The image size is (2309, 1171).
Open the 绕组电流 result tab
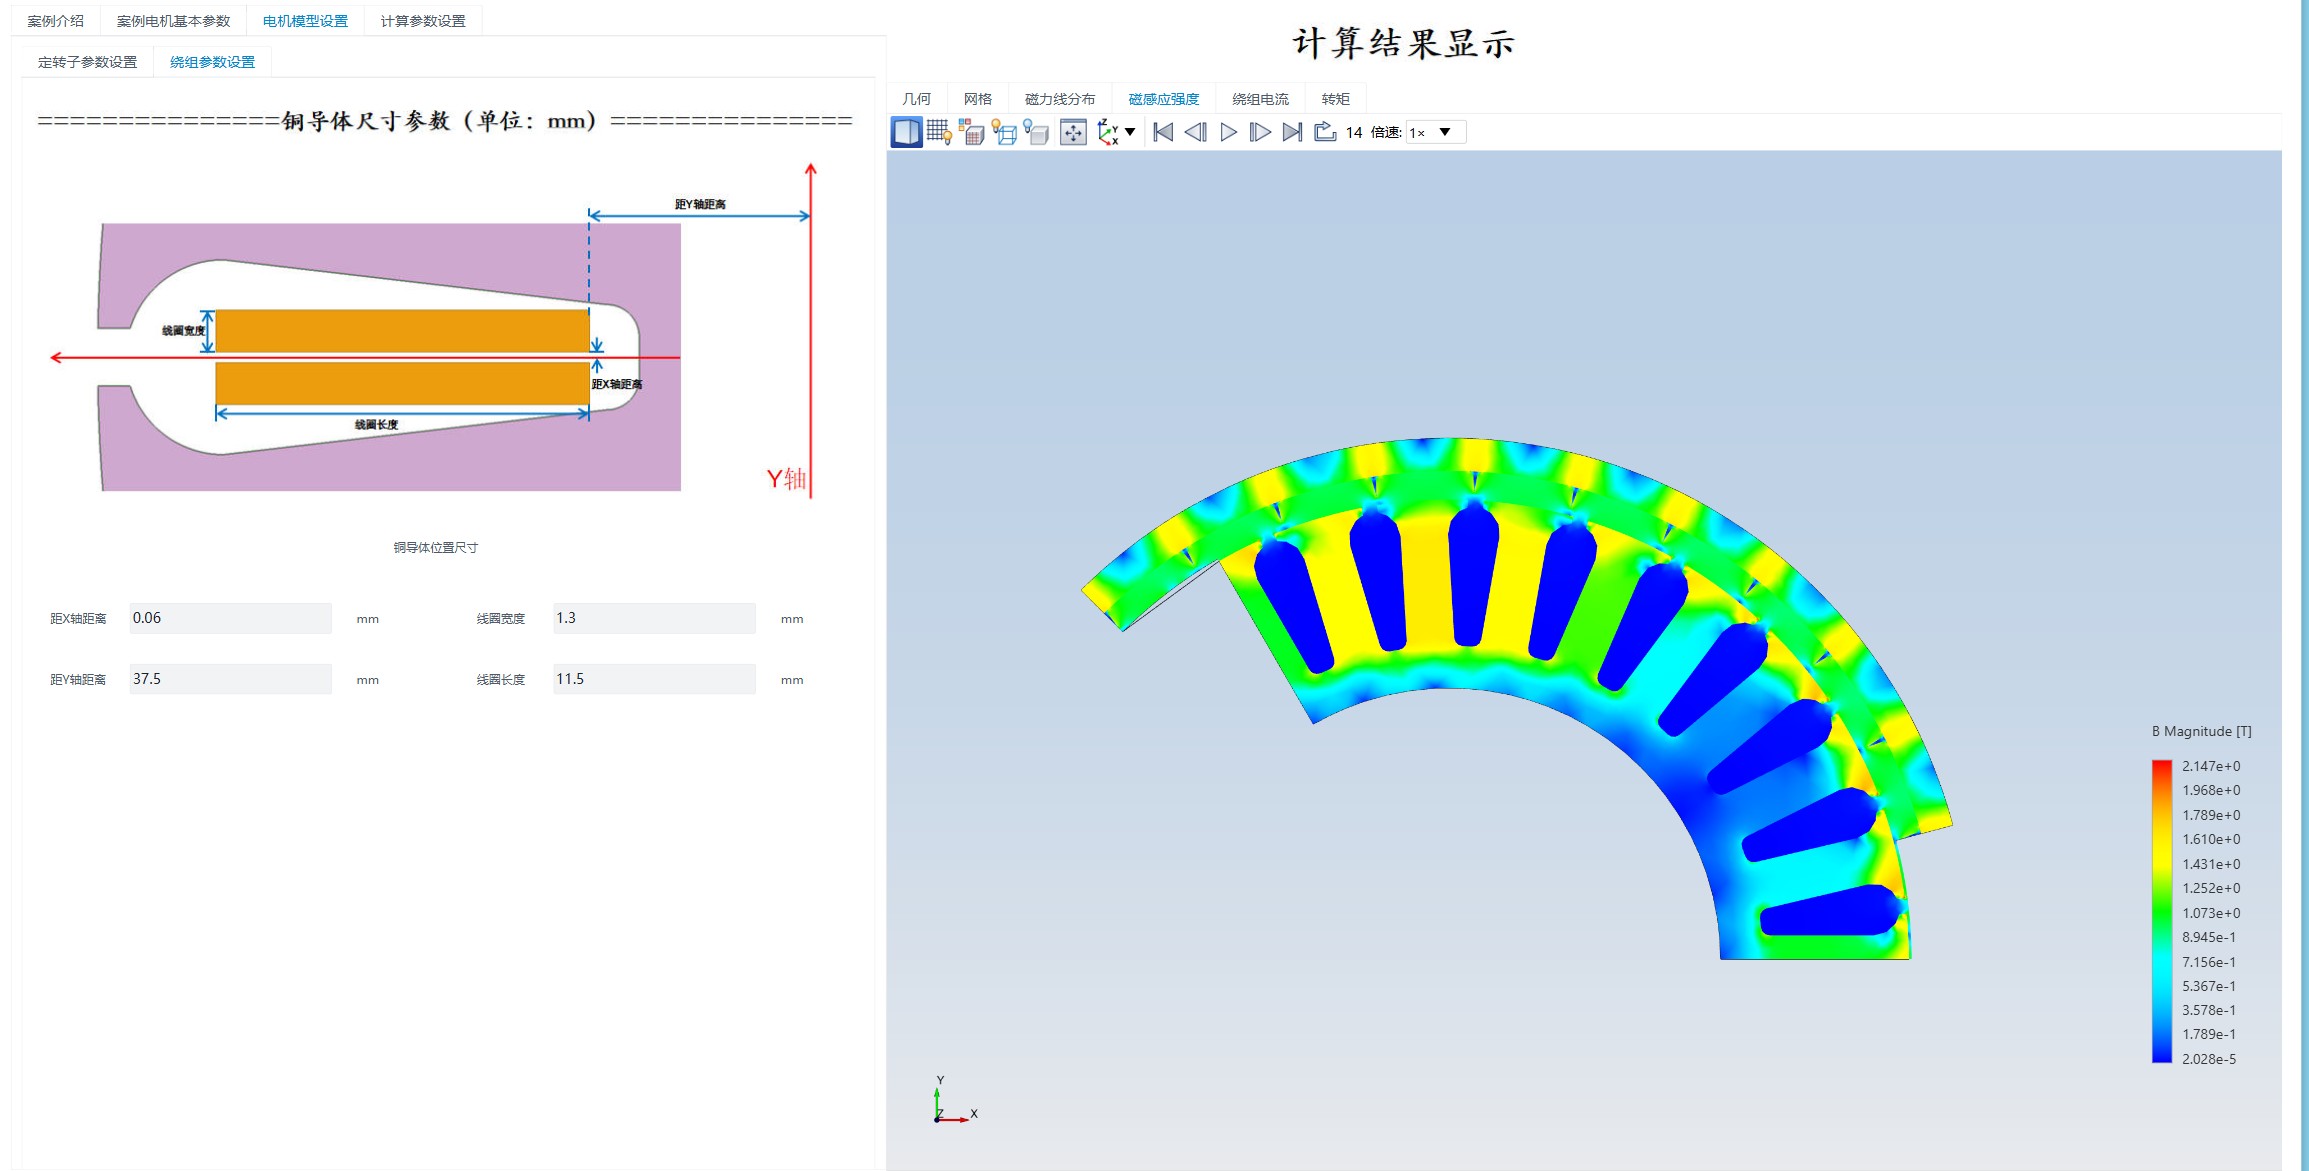[x=1261, y=99]
